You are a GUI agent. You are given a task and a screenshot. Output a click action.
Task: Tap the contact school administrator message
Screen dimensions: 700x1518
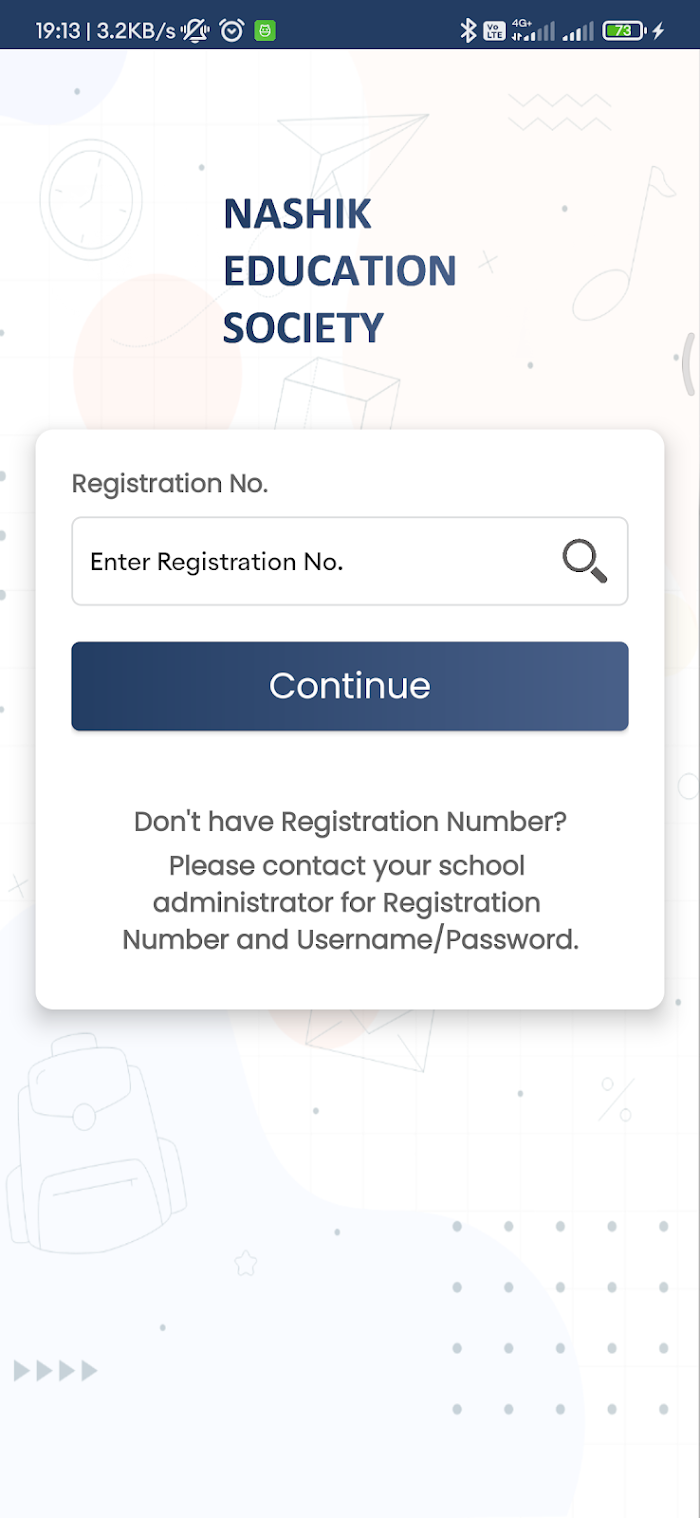tap(350, 903)
